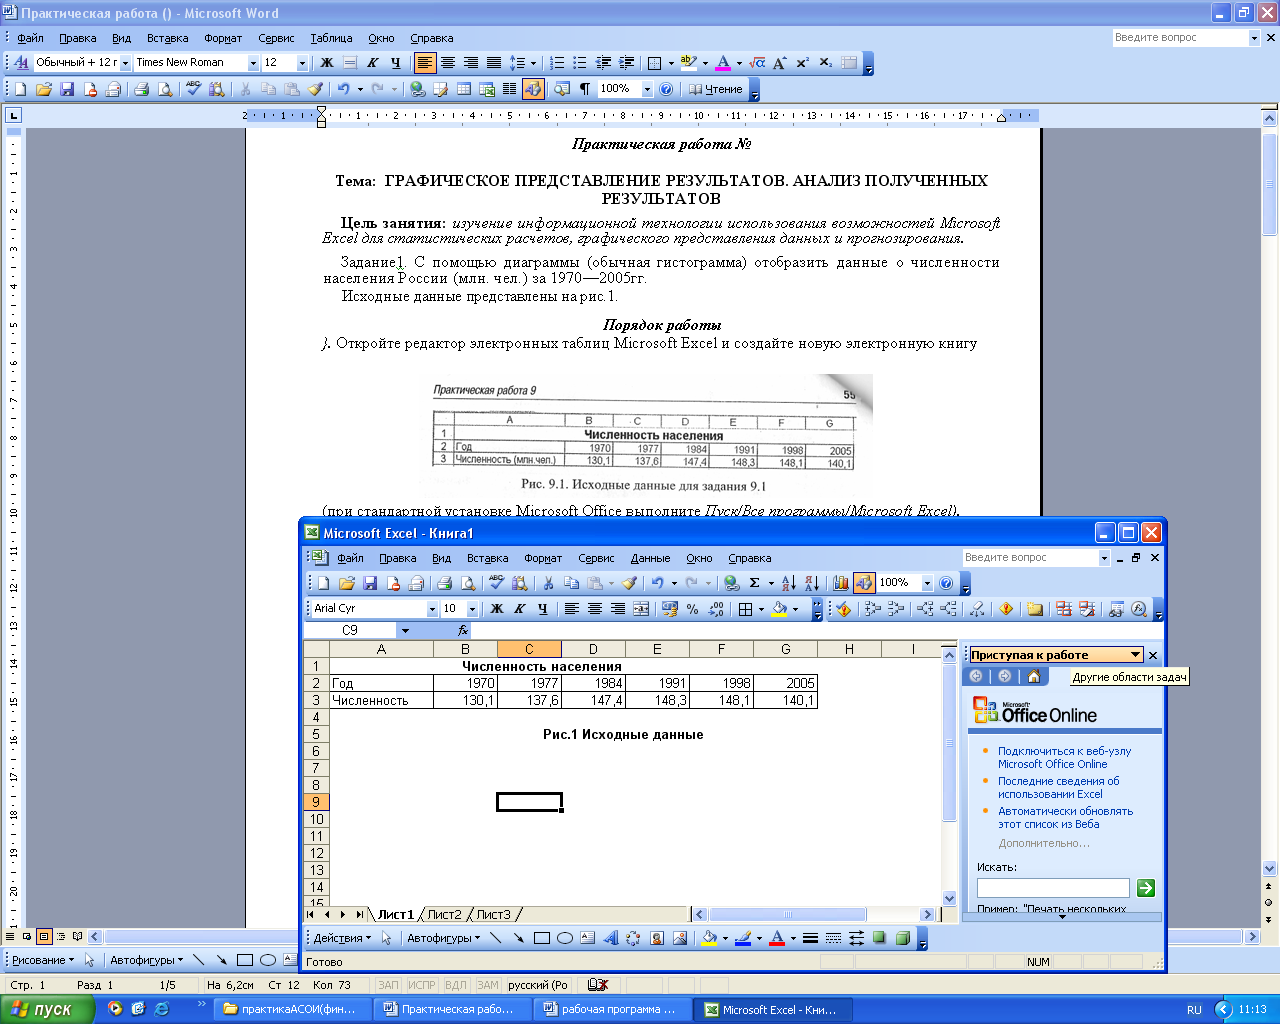Click Print icon in Word standard toolbar
This screenshot has width=1280, height=1024.
141,89
